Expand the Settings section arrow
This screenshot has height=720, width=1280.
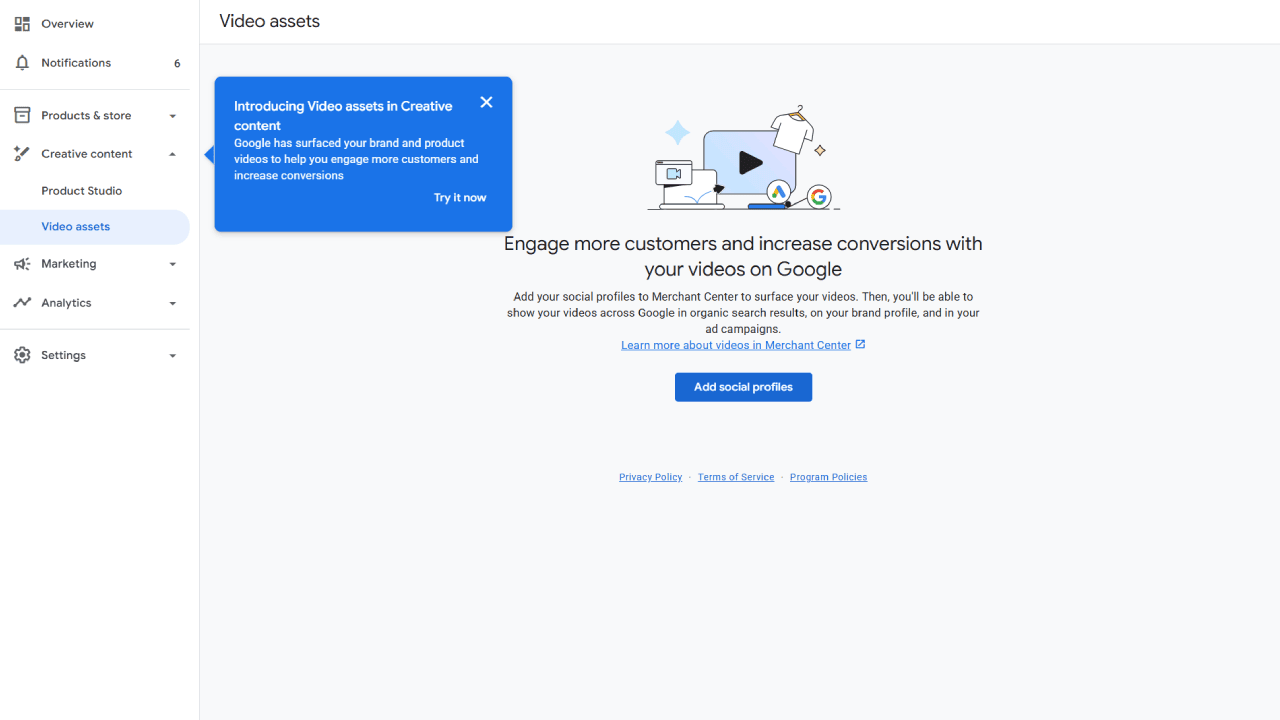pos(172,356)
